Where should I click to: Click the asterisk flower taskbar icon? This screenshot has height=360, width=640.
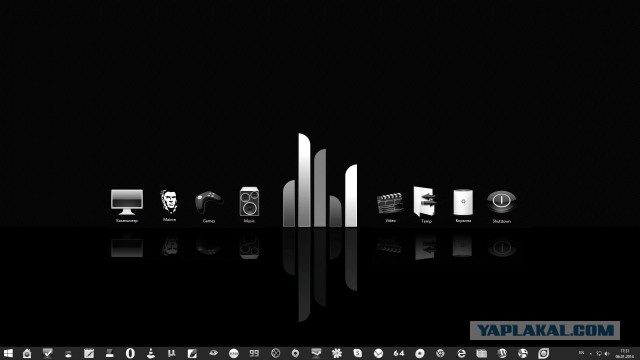[x=337, y=353]
